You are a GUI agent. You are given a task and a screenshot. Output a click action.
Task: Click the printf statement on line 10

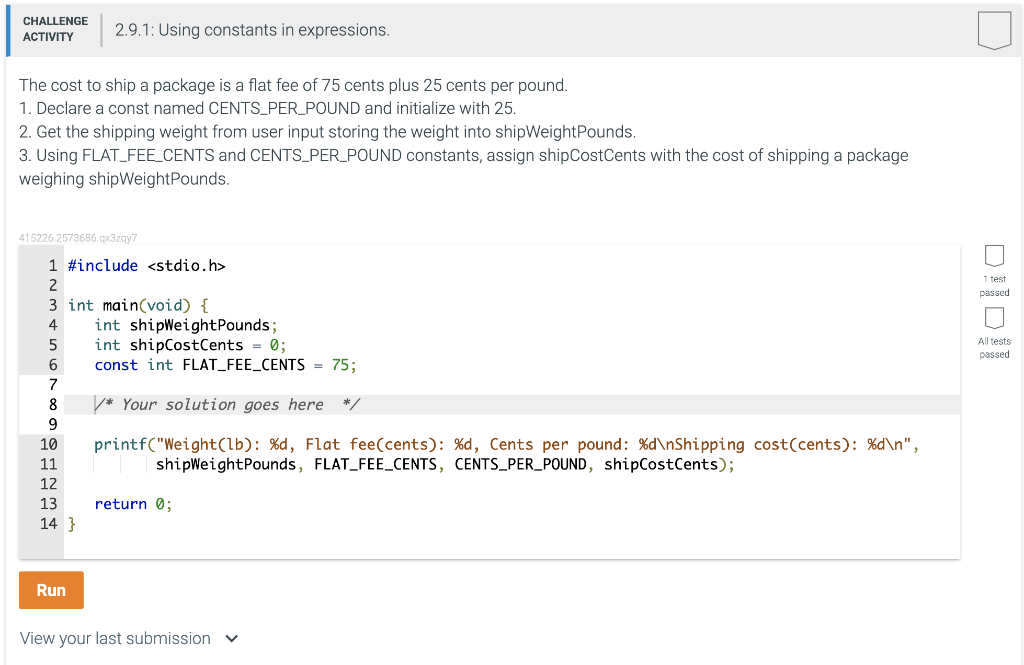(x=506, y=444)
